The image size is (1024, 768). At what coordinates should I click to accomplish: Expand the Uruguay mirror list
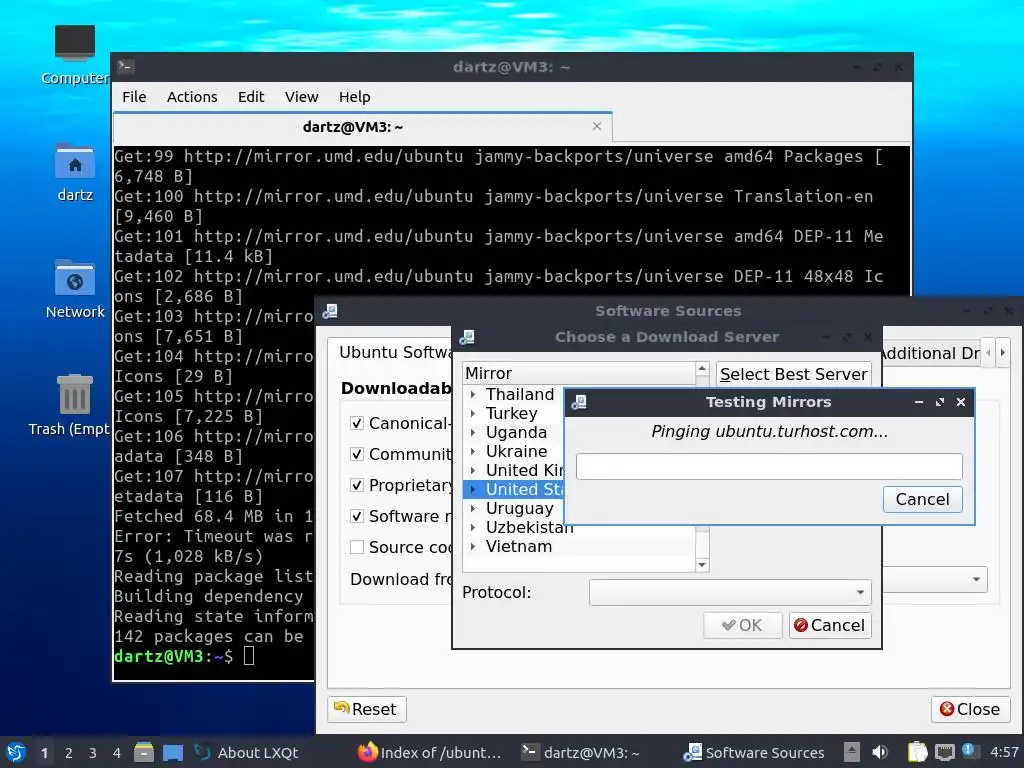pyautogui.click(x=473, y=508)
